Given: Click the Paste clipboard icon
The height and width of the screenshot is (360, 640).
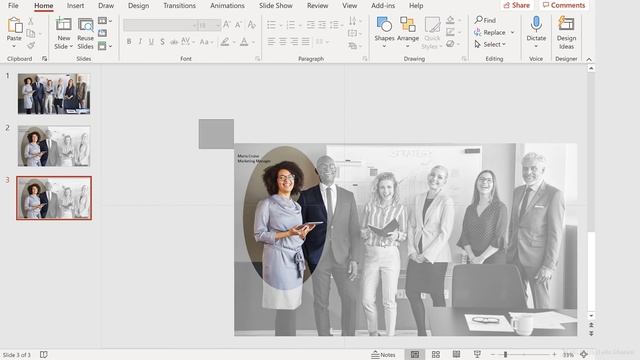Looking at the screenshot, I should click(x=15, y=25).
